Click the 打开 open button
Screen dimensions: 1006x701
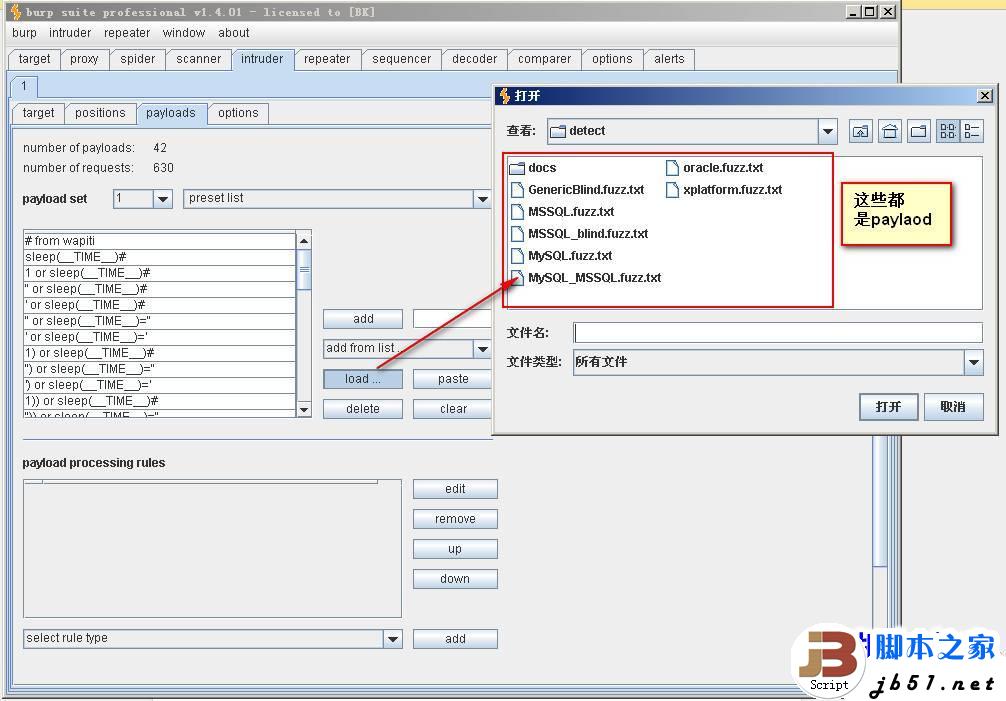(x=889, y=407)
